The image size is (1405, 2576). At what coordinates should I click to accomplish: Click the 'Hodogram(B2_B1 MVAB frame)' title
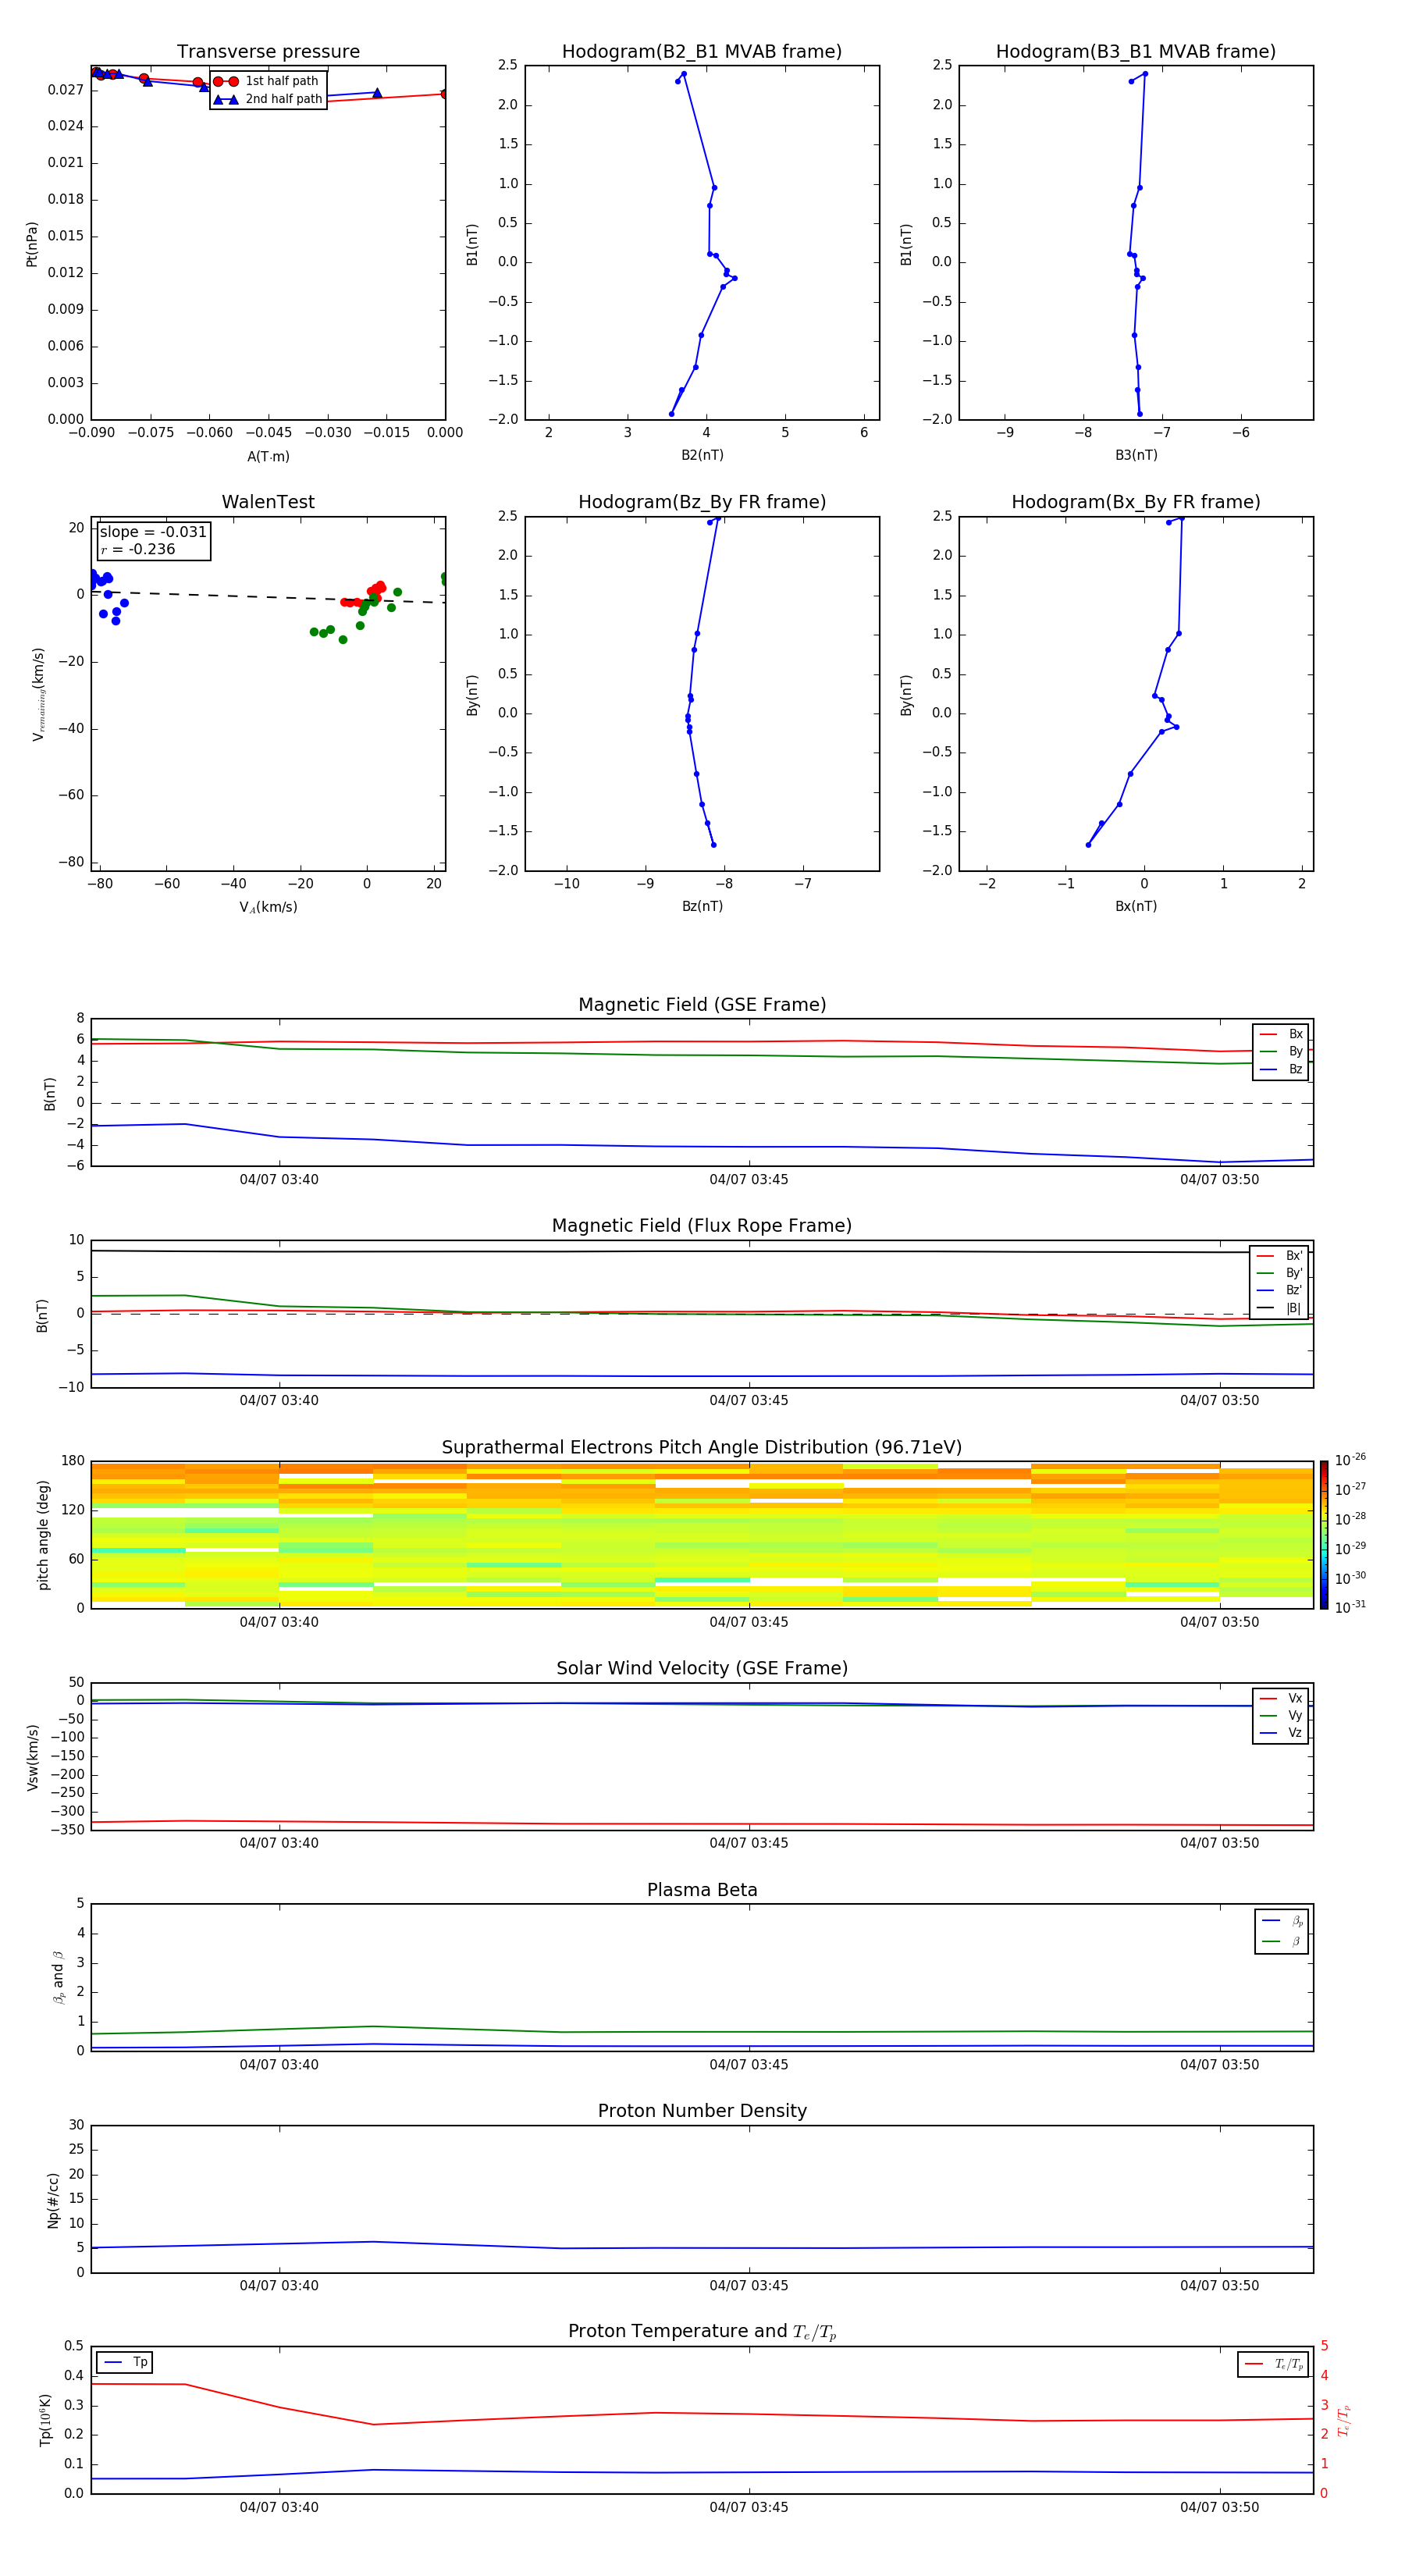(701, 52)
